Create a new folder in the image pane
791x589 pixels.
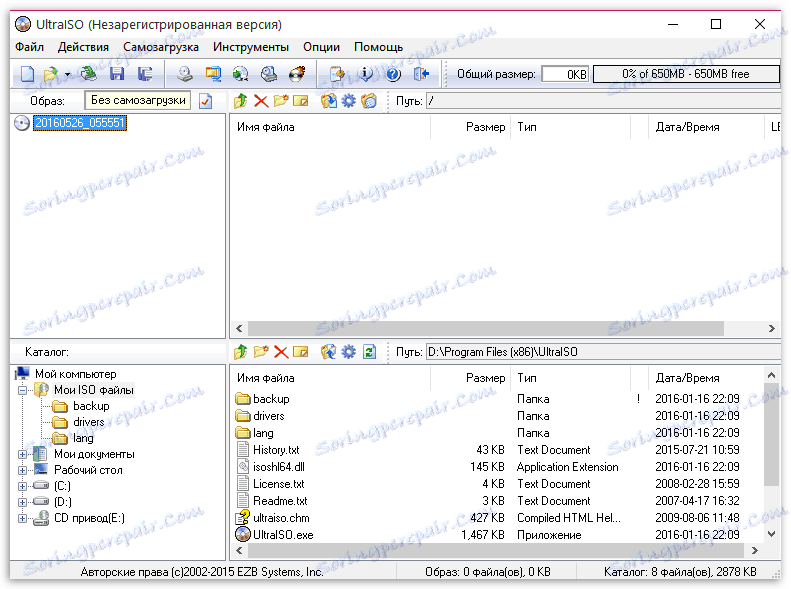point(281,100)
